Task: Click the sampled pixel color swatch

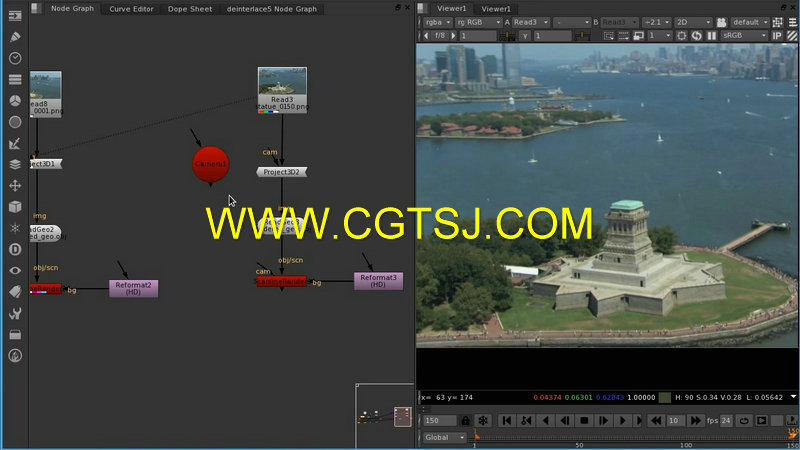Action: pyautogui.click(x=664, y=397)
